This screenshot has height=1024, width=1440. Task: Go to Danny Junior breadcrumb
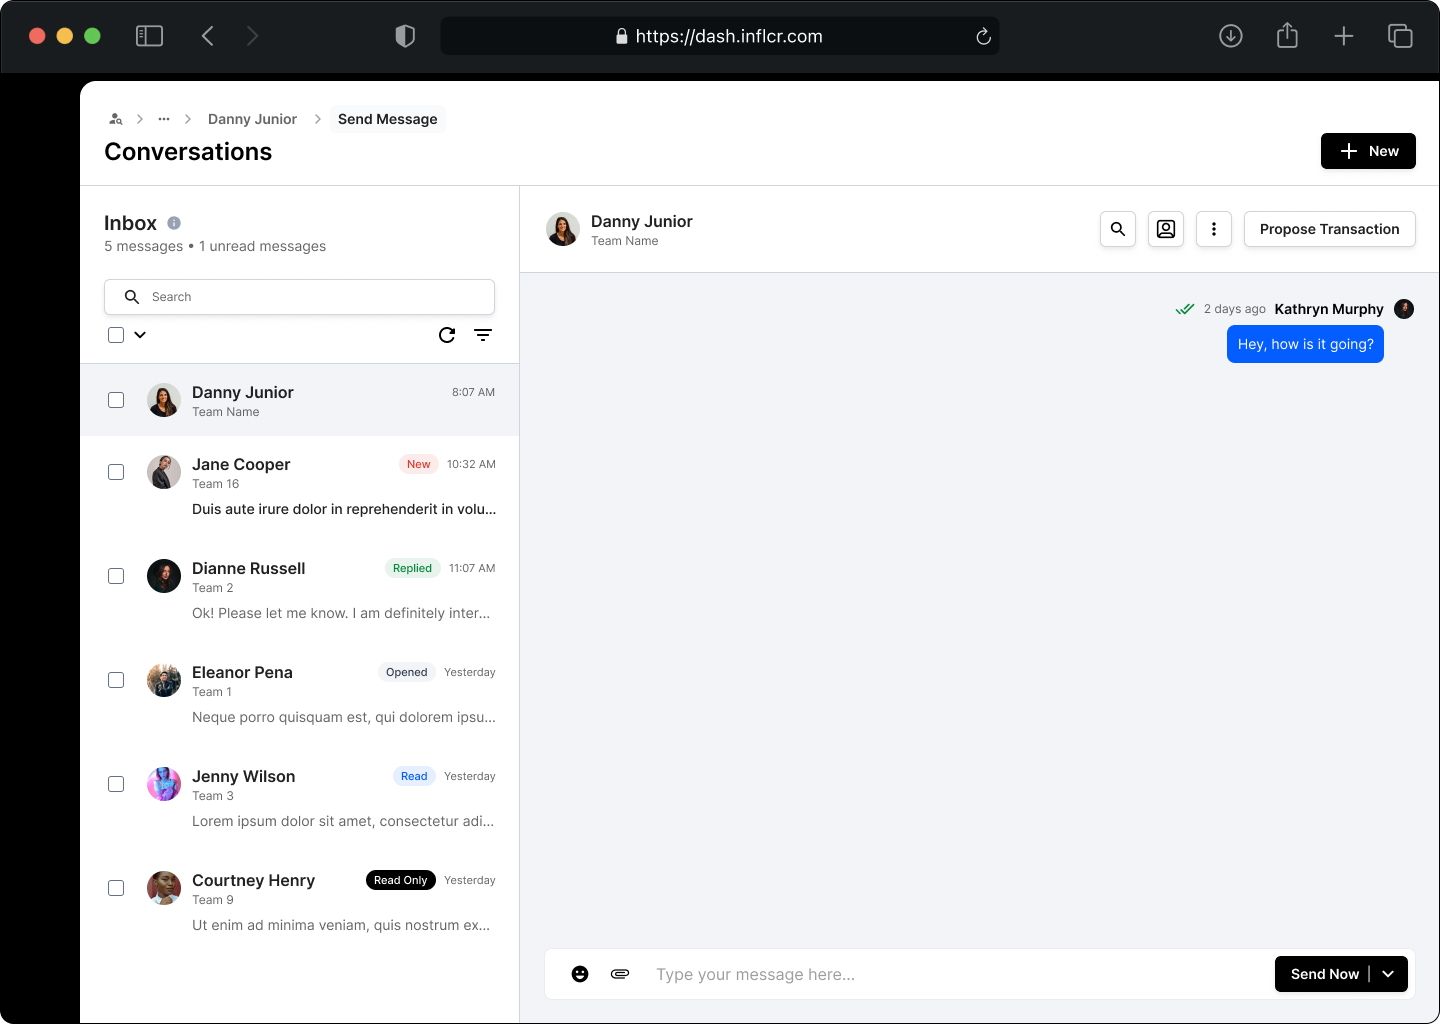[x=252, y=119]
